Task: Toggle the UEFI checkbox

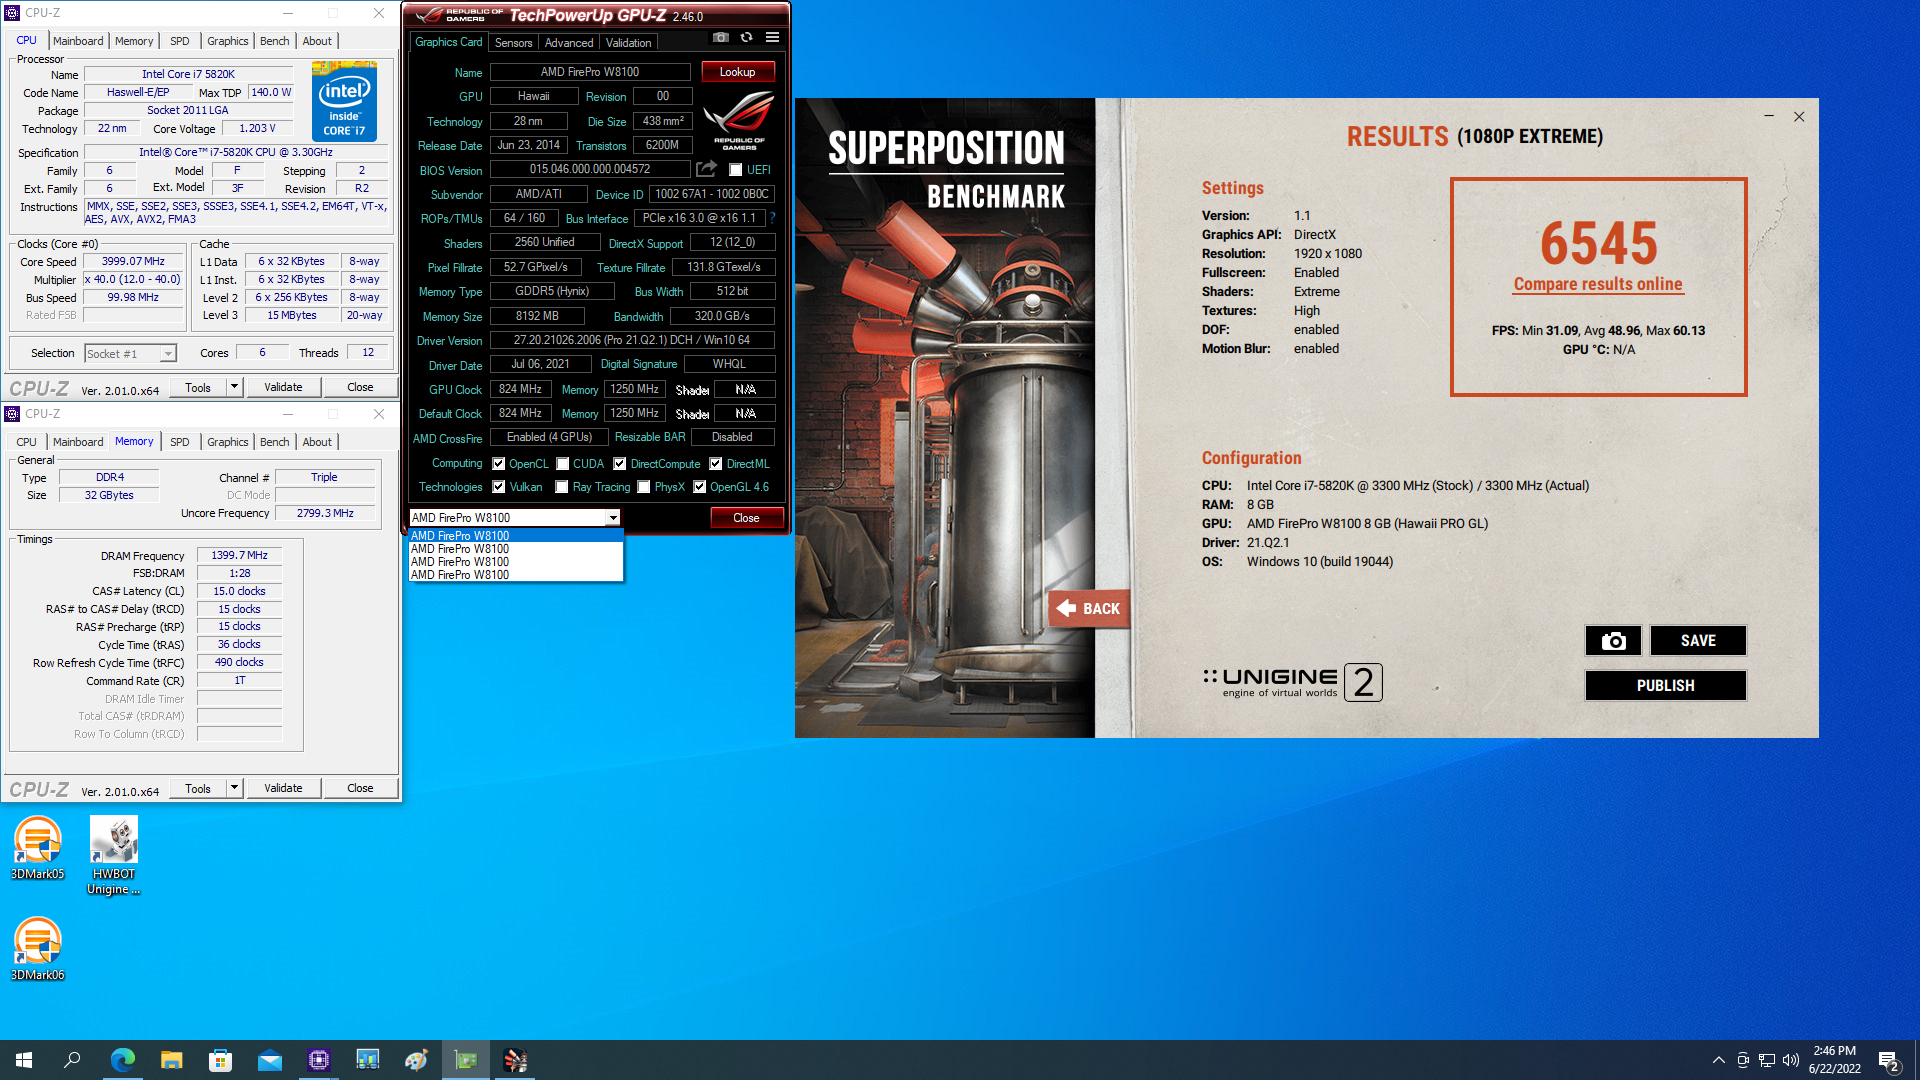Action: (x=735, y=170)
